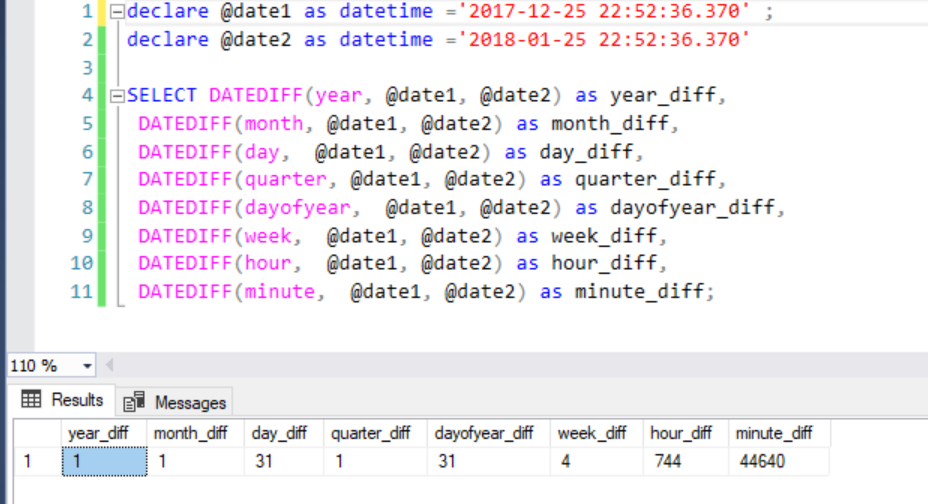Click the week datepart on line 9
Image resolution: width=928 pixels, height=504 pixels.
pos(268,236)
